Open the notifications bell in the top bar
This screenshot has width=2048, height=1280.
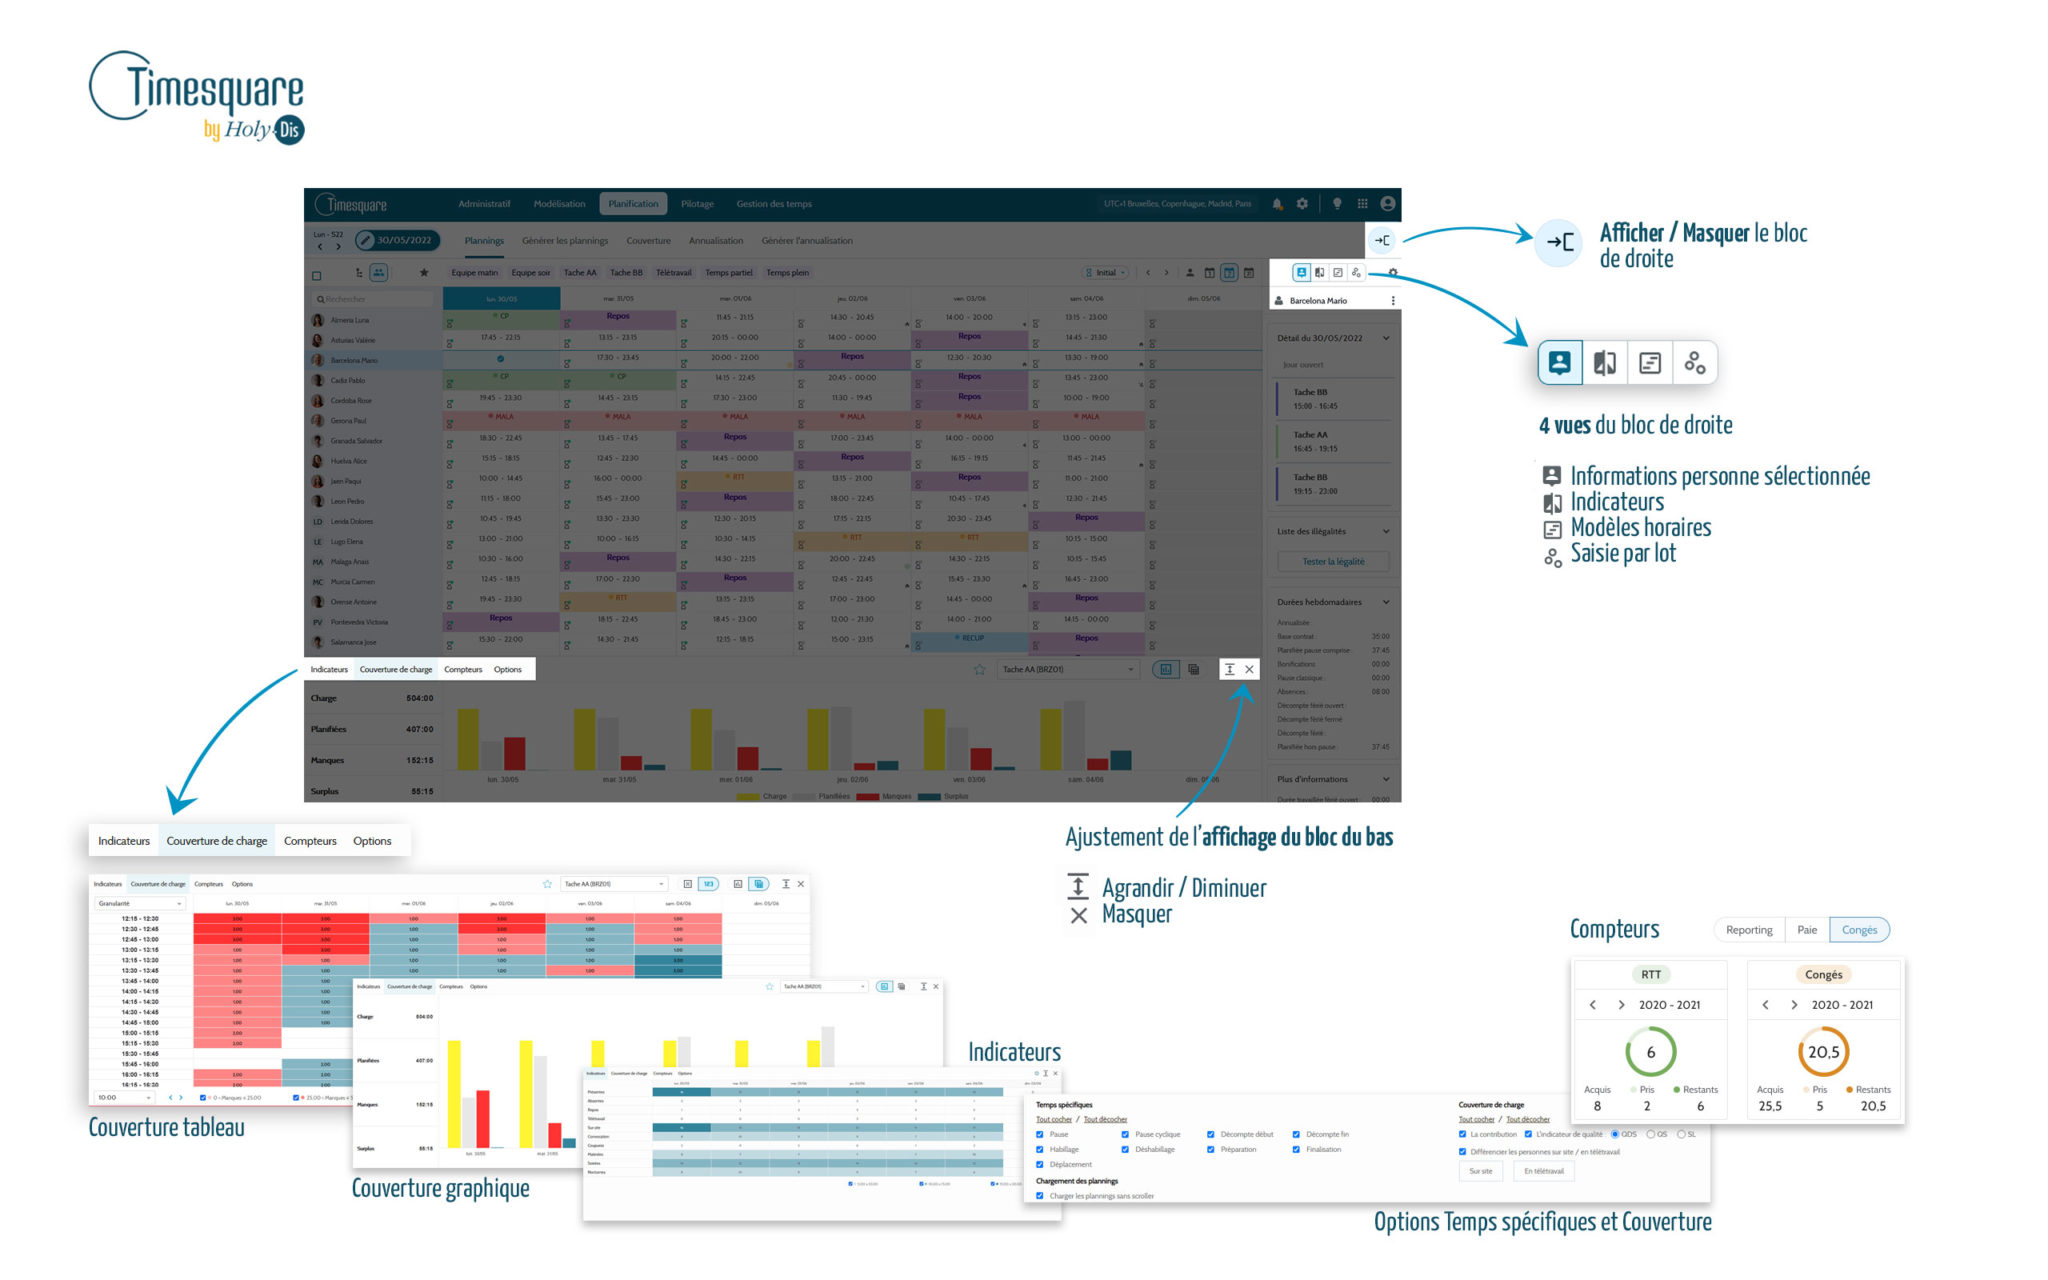tap(1277, 204)
